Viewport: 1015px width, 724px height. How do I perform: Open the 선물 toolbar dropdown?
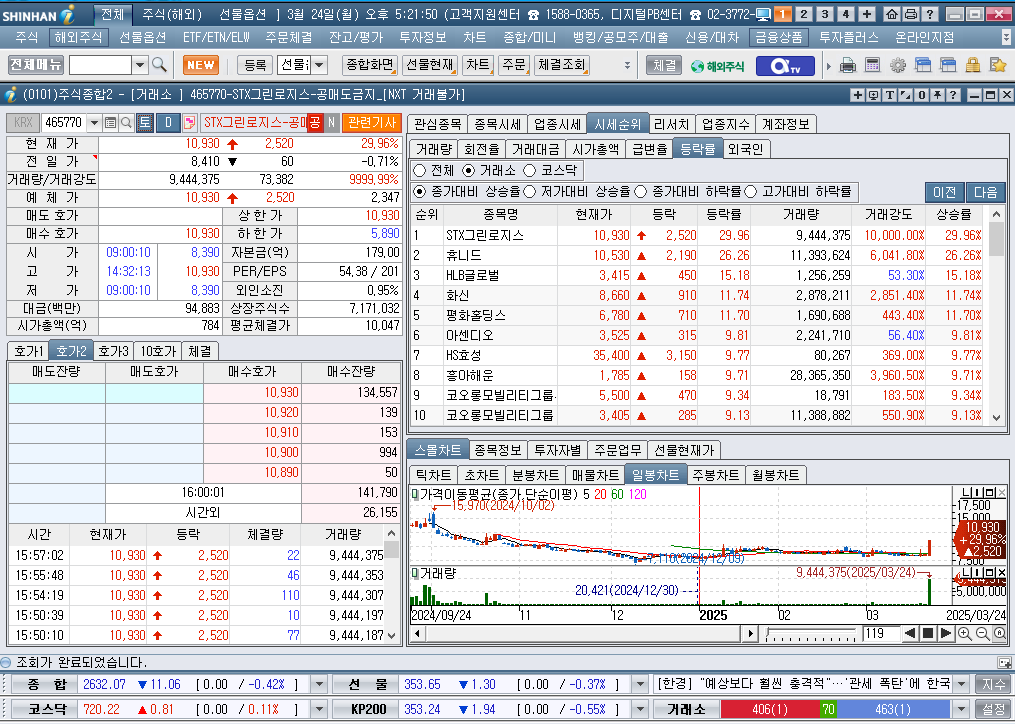[x=319, y=65]
